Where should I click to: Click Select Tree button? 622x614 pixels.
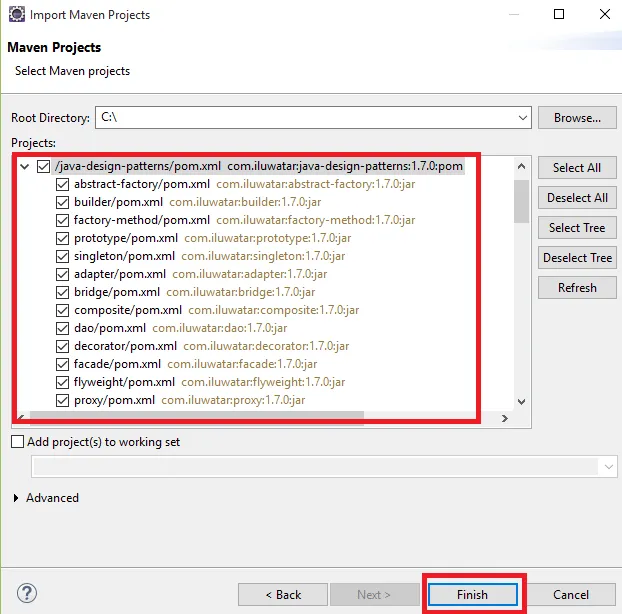click(x=577, y=228)
